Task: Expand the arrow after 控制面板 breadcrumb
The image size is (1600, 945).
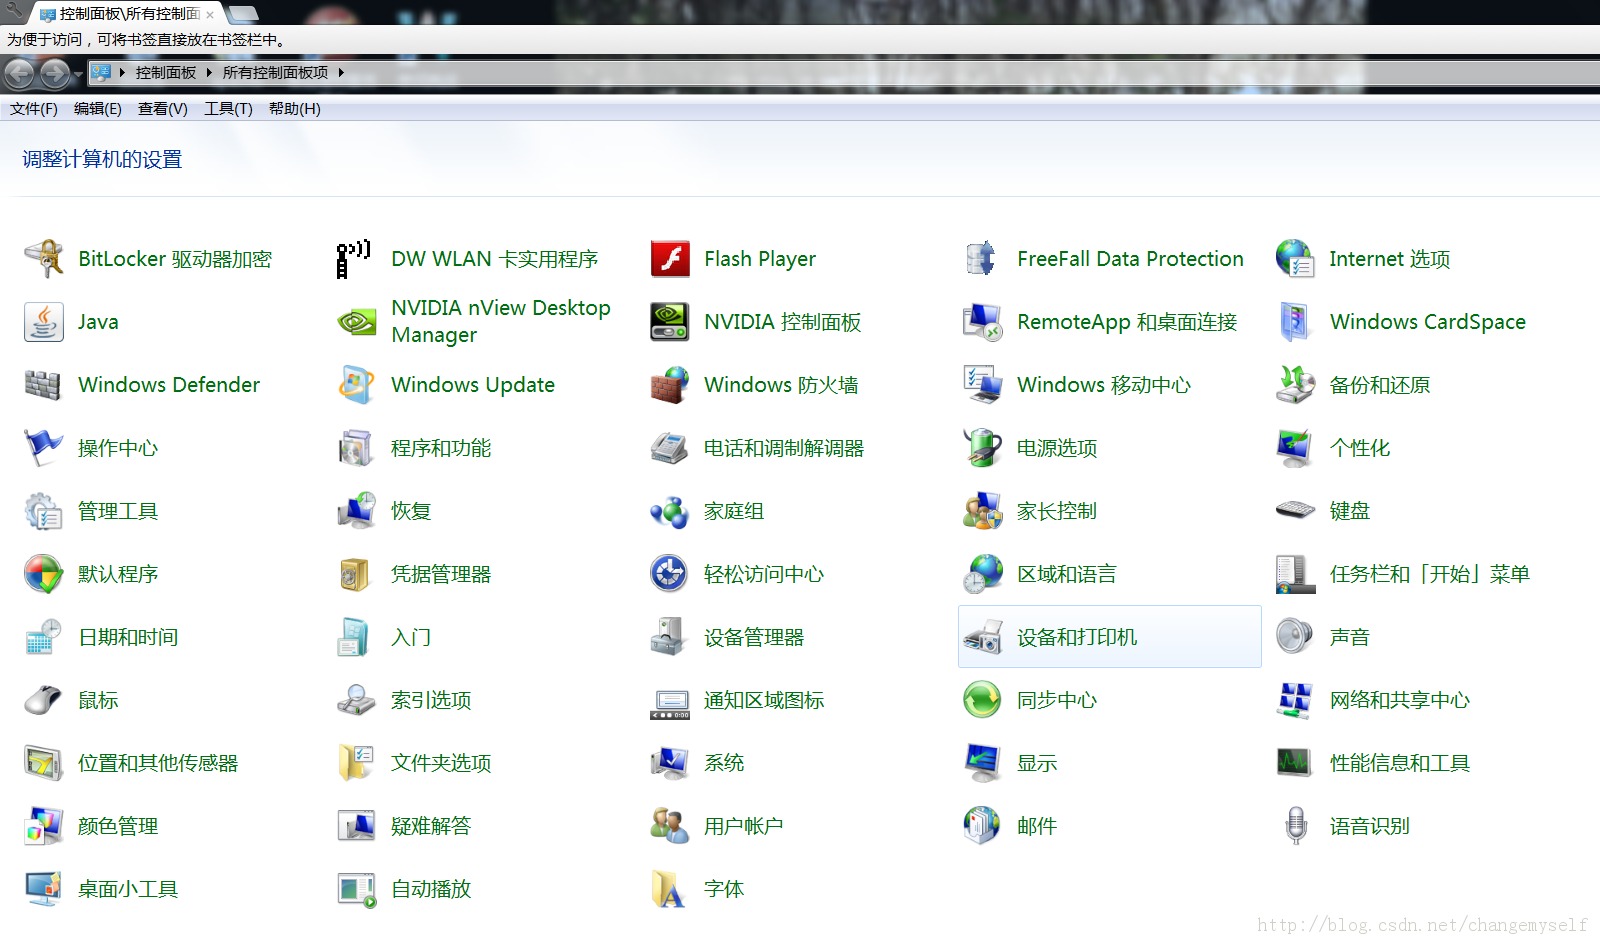Action: click(209, 72)
